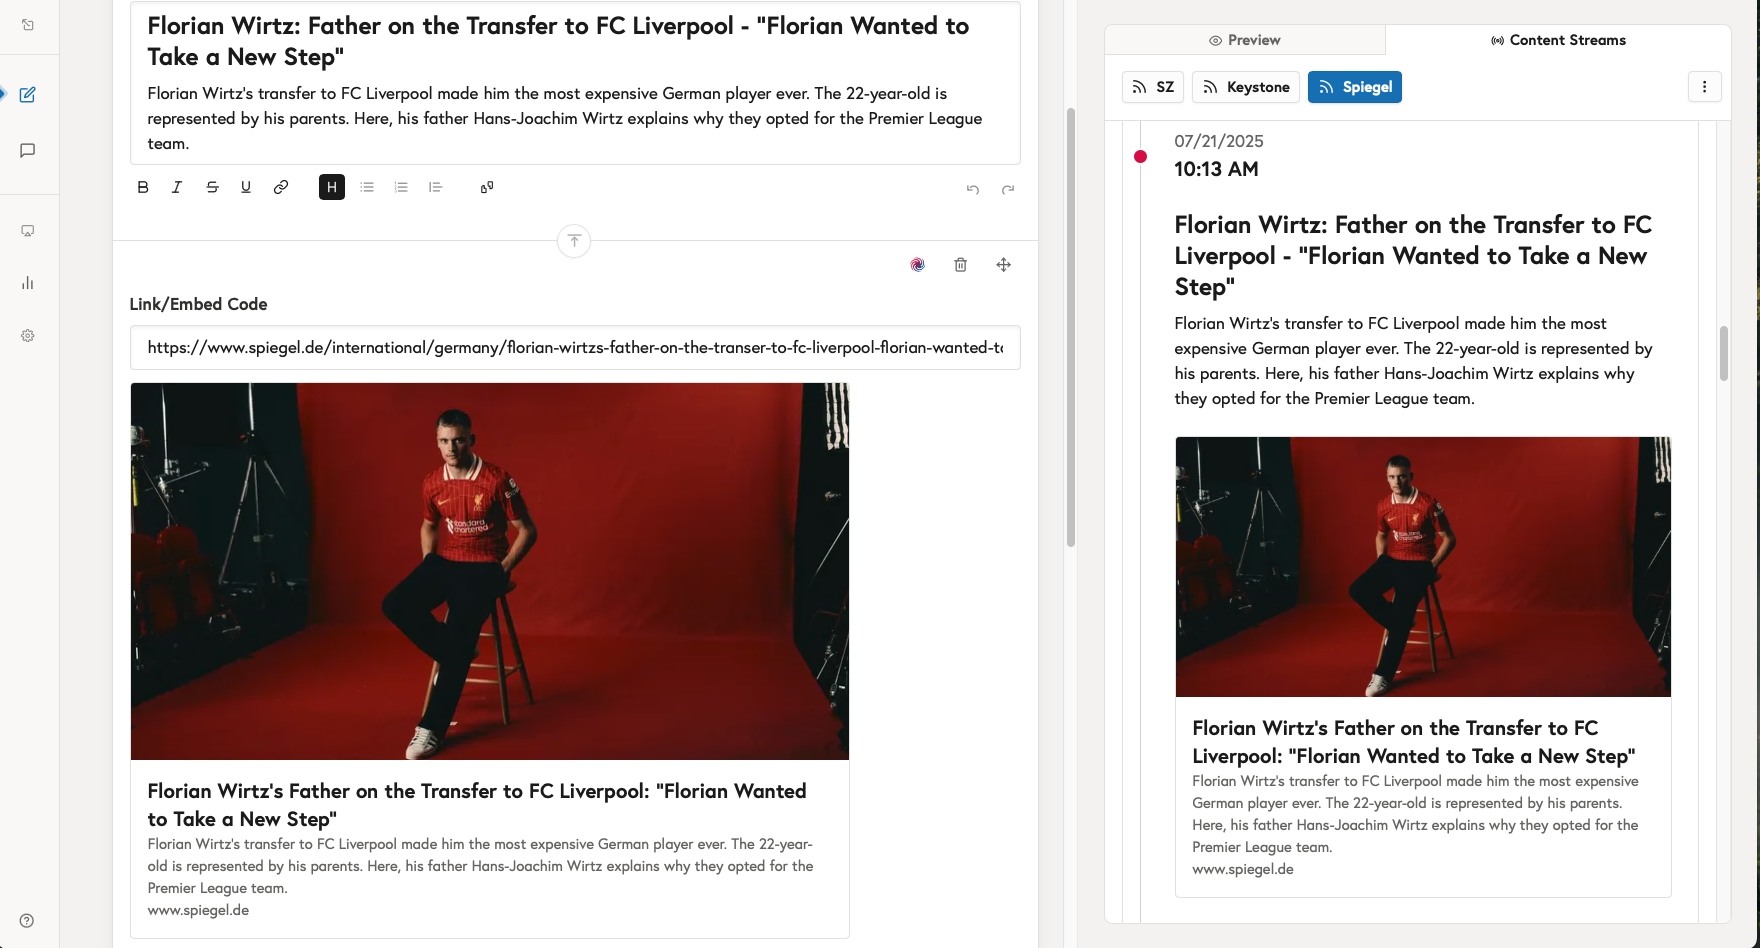Delete the embed block with trash icon
This screenshot has width=1760, height=948.
[961, 265]
